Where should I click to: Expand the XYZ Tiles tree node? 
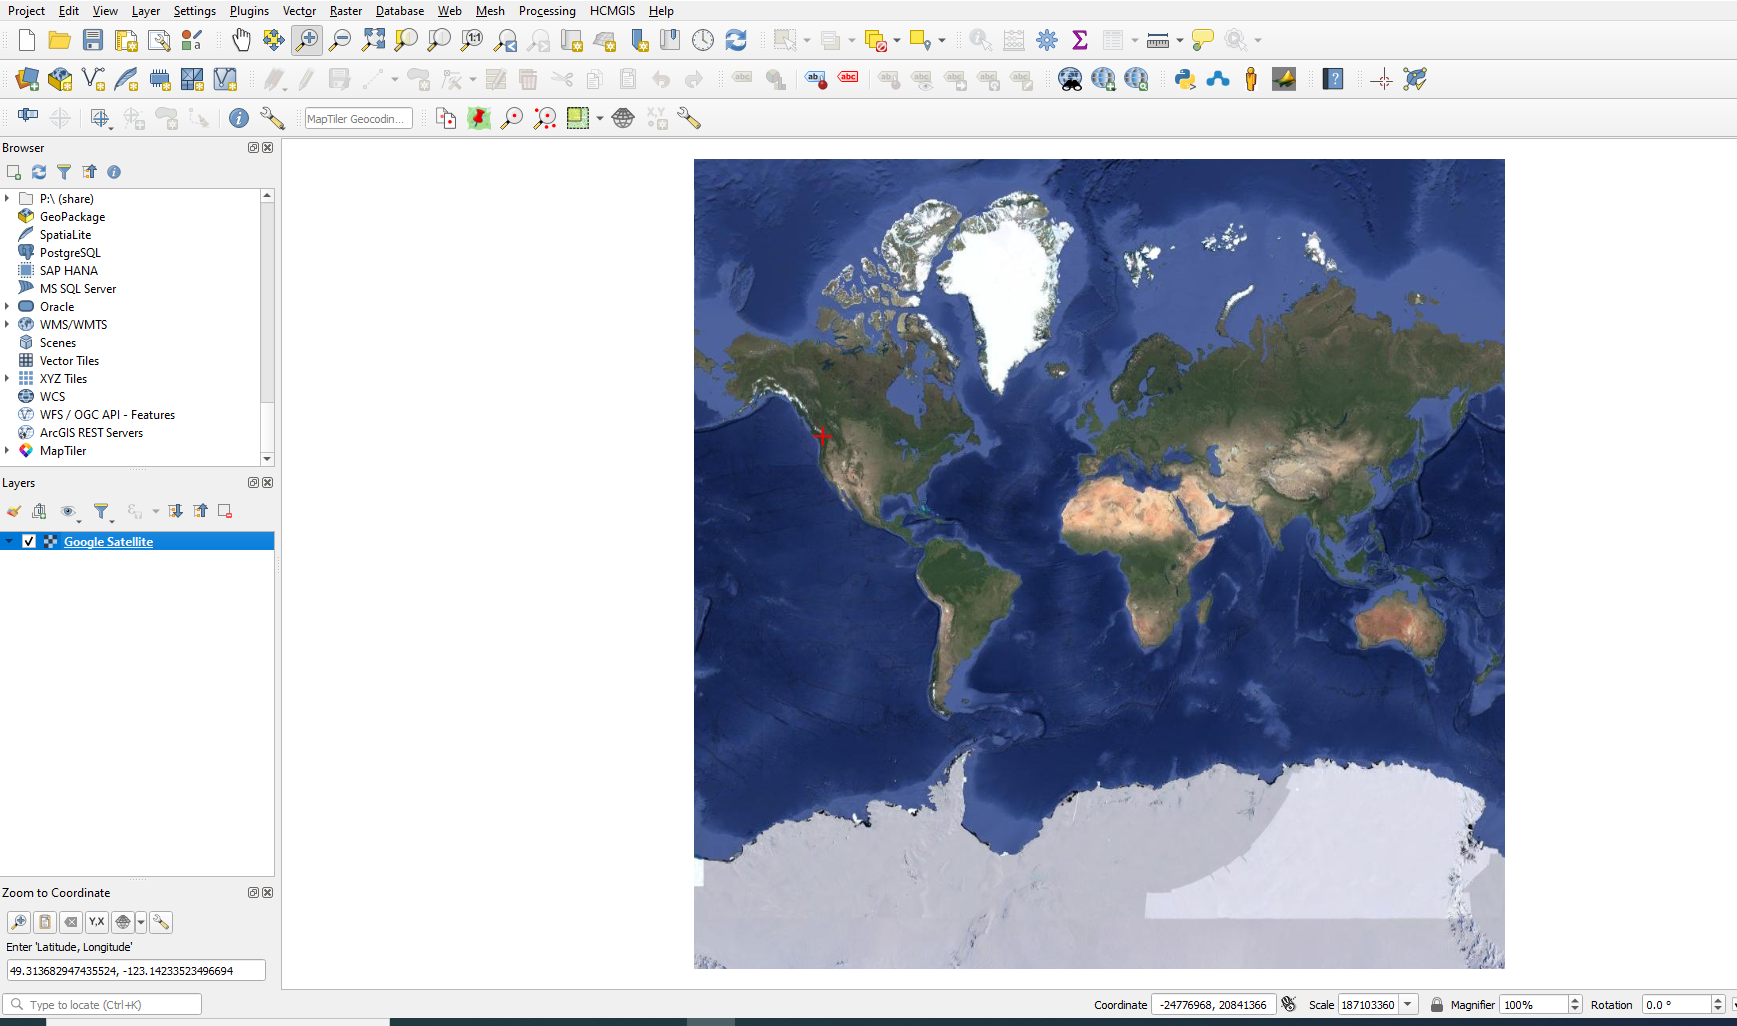[x=8, y=378]
